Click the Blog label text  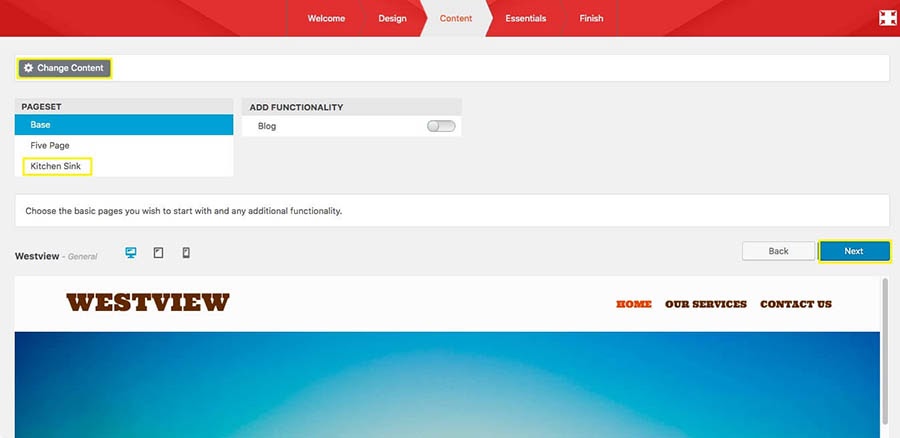coord(267,126)
